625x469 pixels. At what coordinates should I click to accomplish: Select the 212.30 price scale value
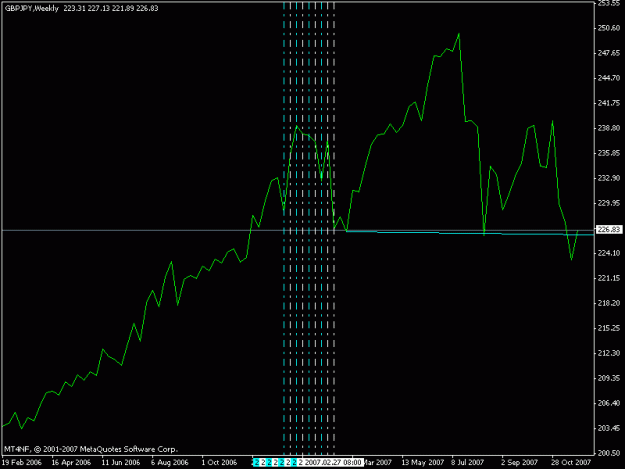tap(609, 353)
